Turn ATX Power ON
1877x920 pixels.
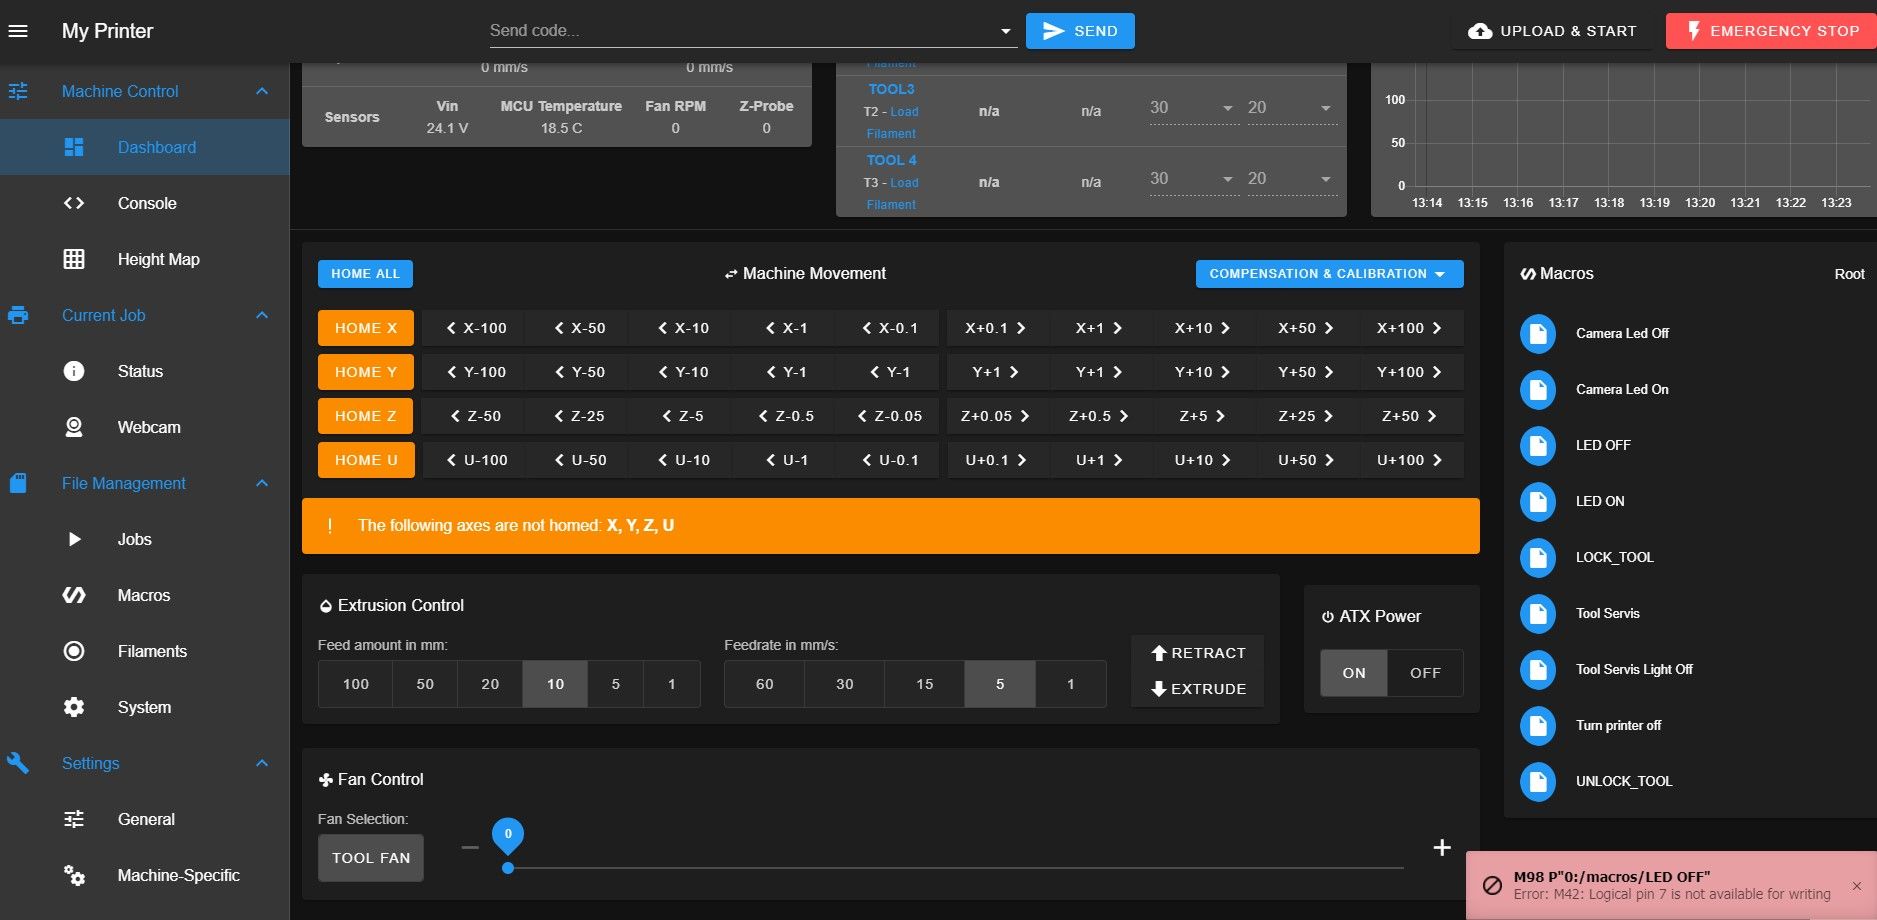pyautogui.click(x=1354, y=673)
